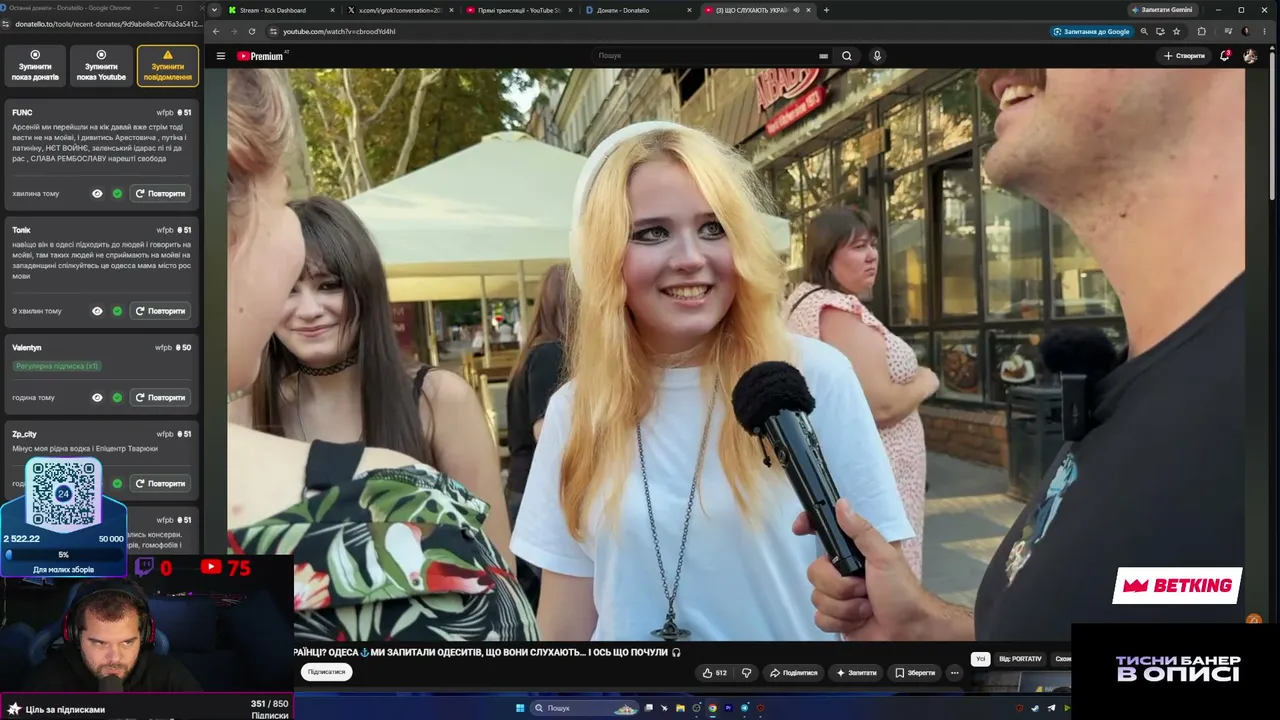
Task: Click 'Запитати Gemini' in Chrome title bar
Action: pos(1162,10)
